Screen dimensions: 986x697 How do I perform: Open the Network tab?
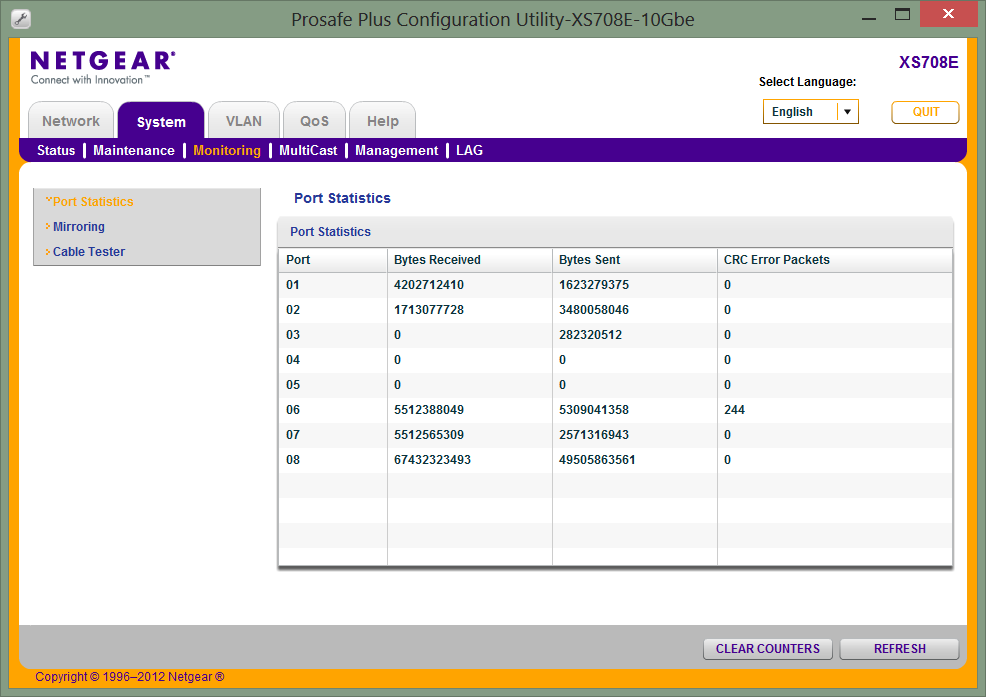(71, 121)
